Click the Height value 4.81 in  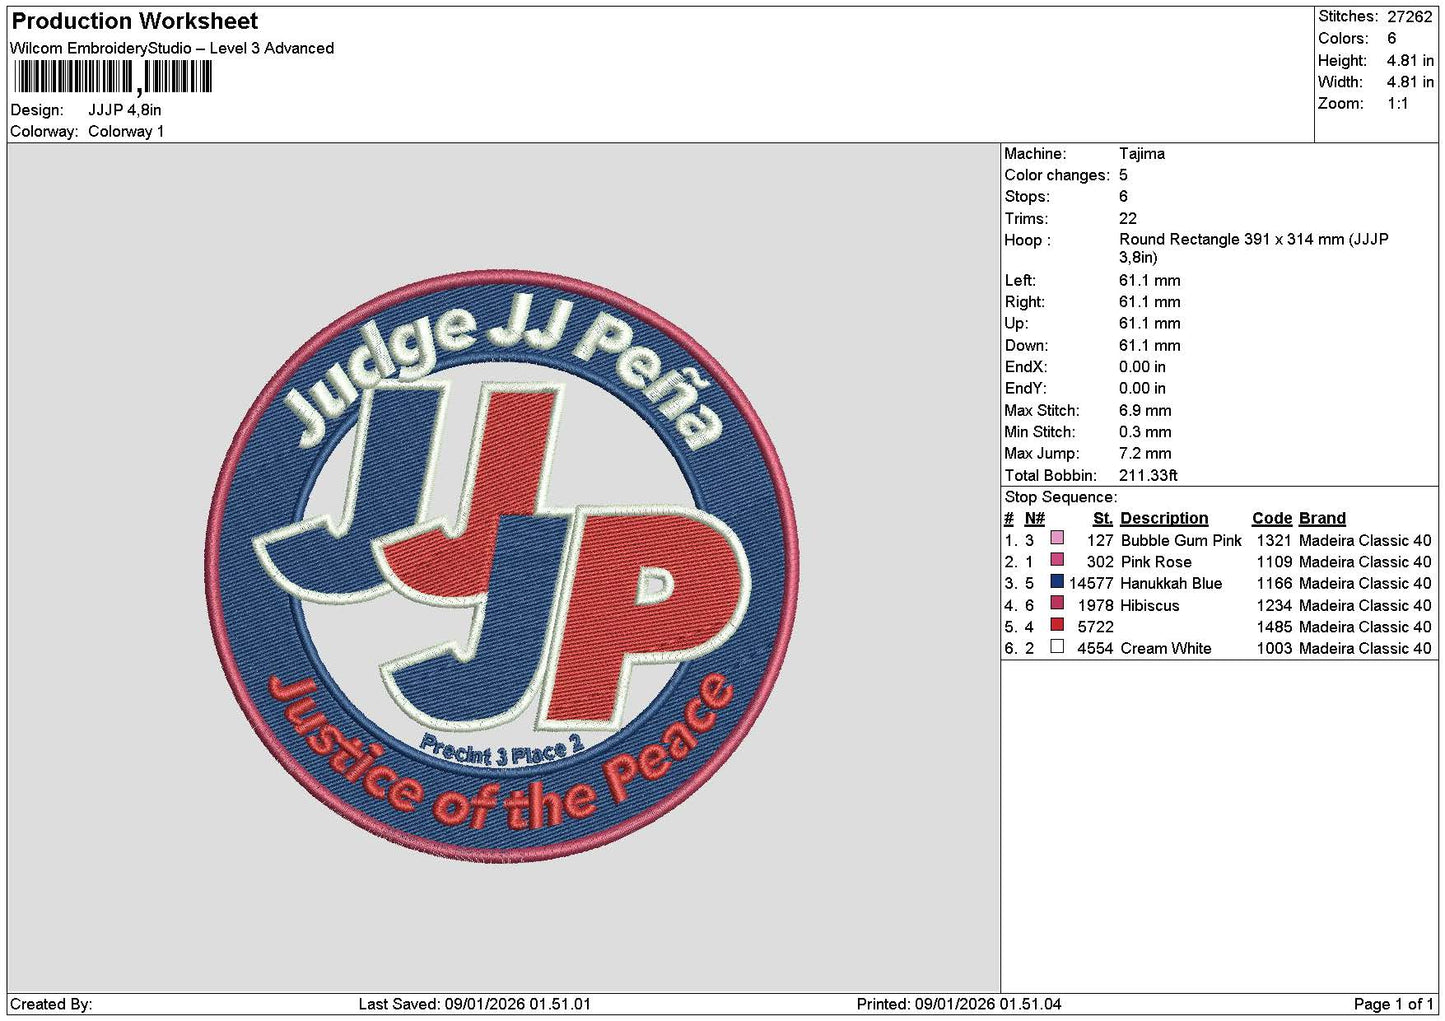pos(1410,60)
